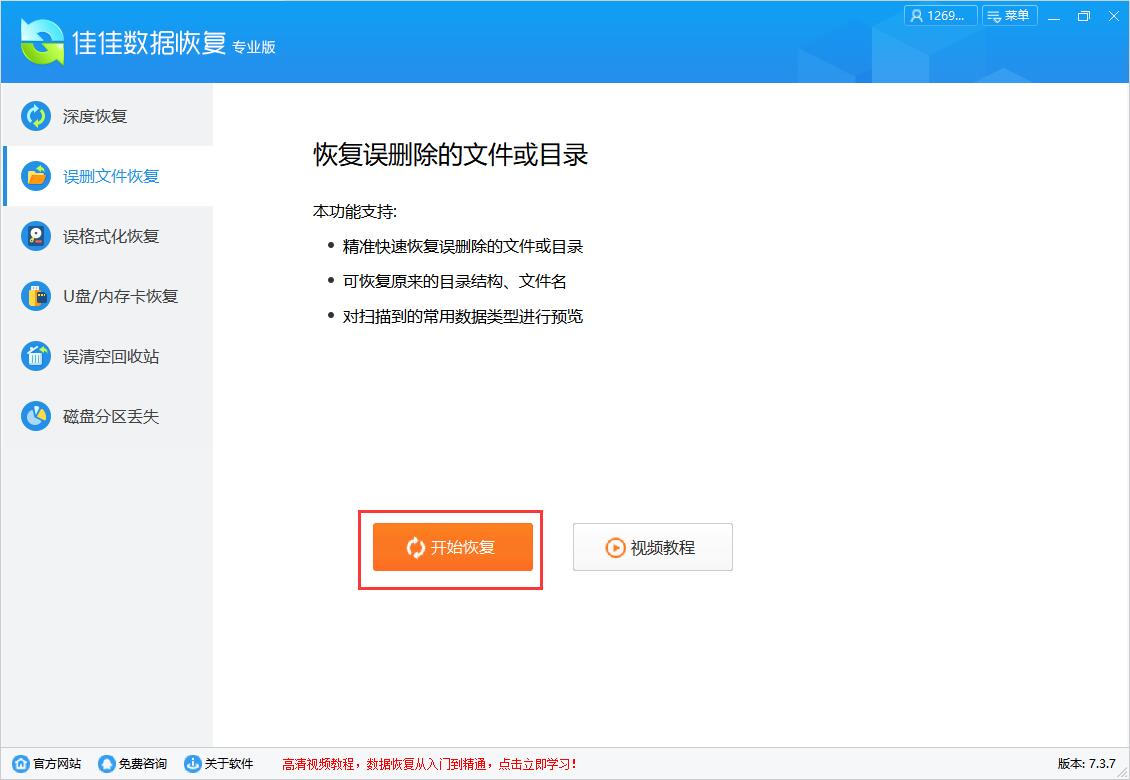Select the 深度恢复 sidebar icon
The image size is (1130, 780).
(x=36, y=116)
